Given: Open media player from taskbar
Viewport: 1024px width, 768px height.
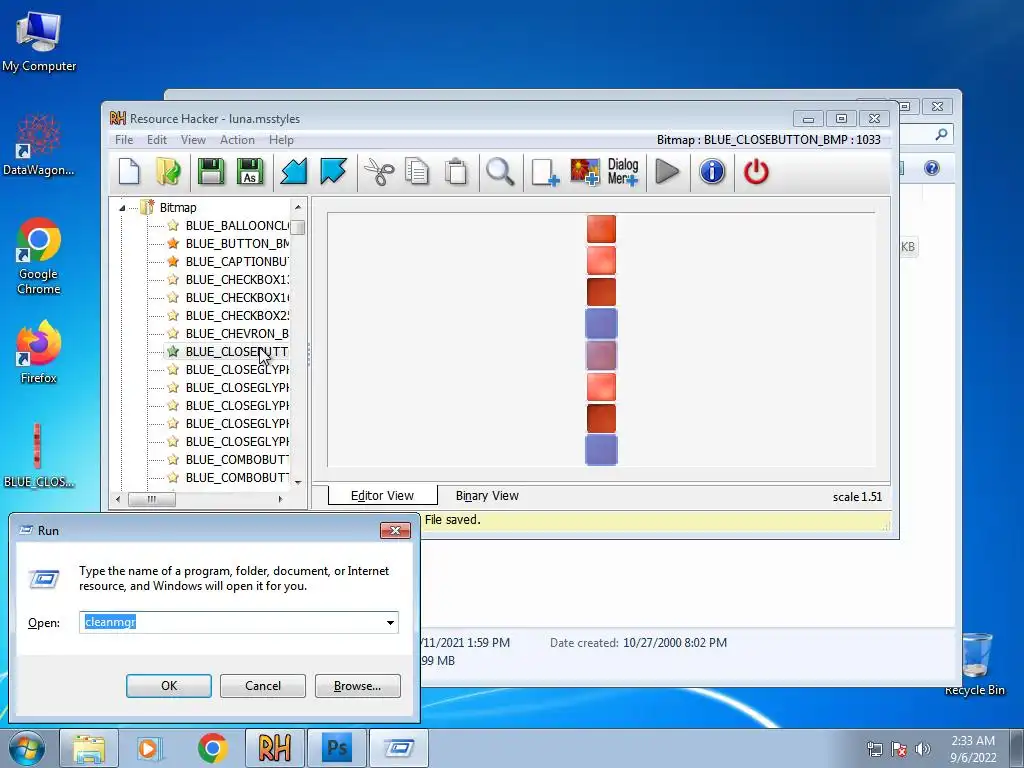Looking at the screenshot, I should pos(150,748).
